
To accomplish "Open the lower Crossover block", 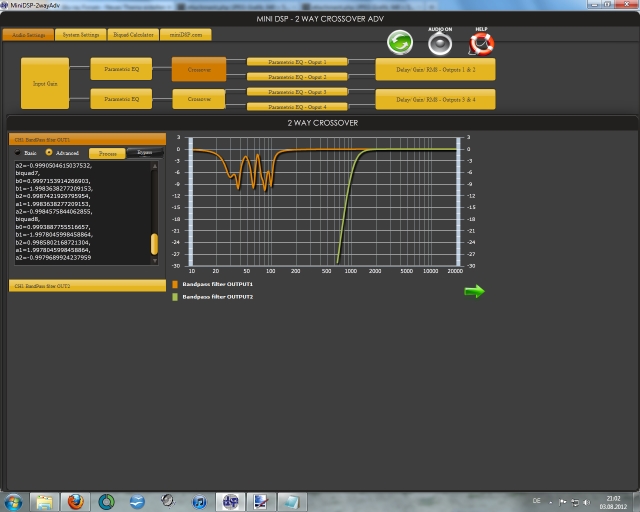I will [199, 99].
